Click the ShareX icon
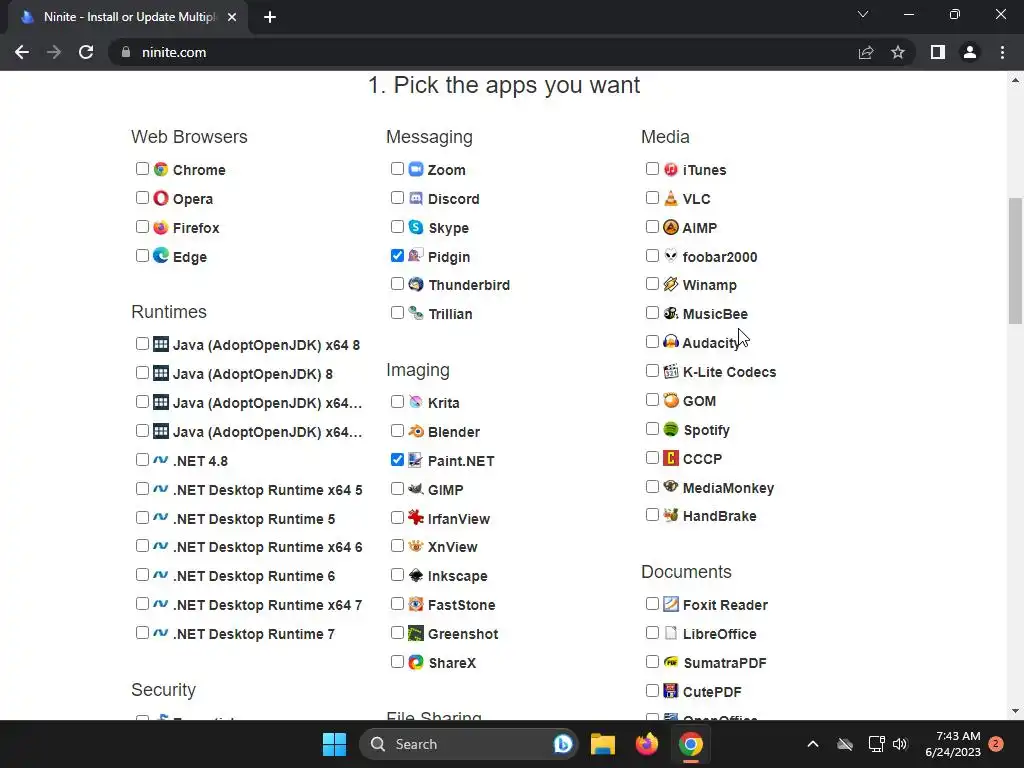 [x=416, y=662]
